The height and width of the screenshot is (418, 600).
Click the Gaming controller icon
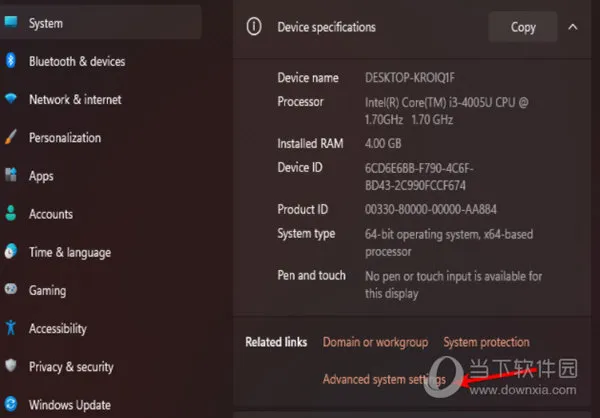(x=11, y=289)
